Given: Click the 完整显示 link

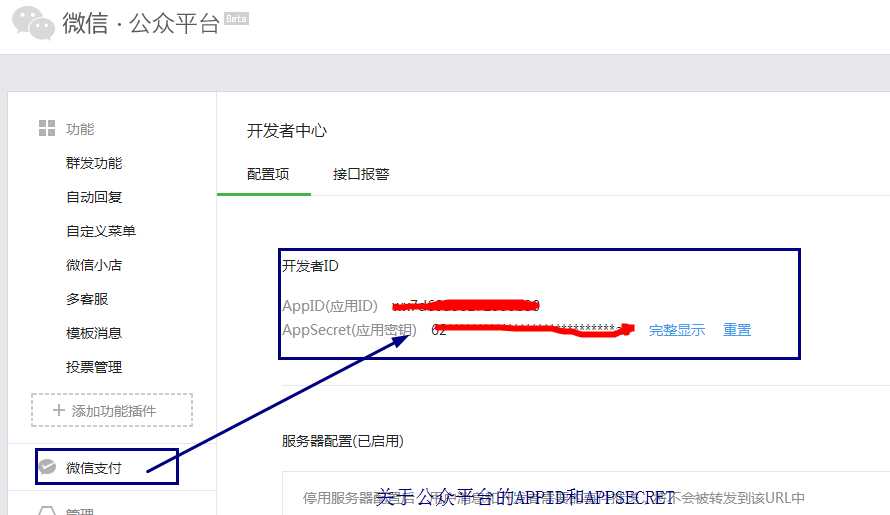Looking at the screenshot, I should 677,330.
